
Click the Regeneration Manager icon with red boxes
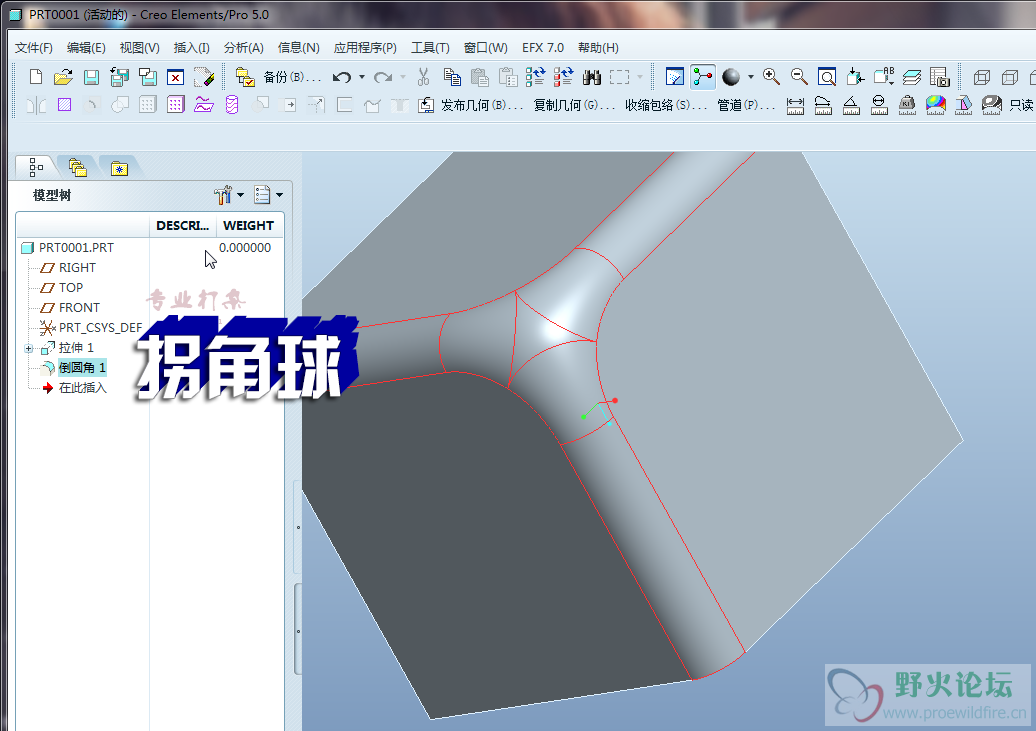[x=563, y=77]
